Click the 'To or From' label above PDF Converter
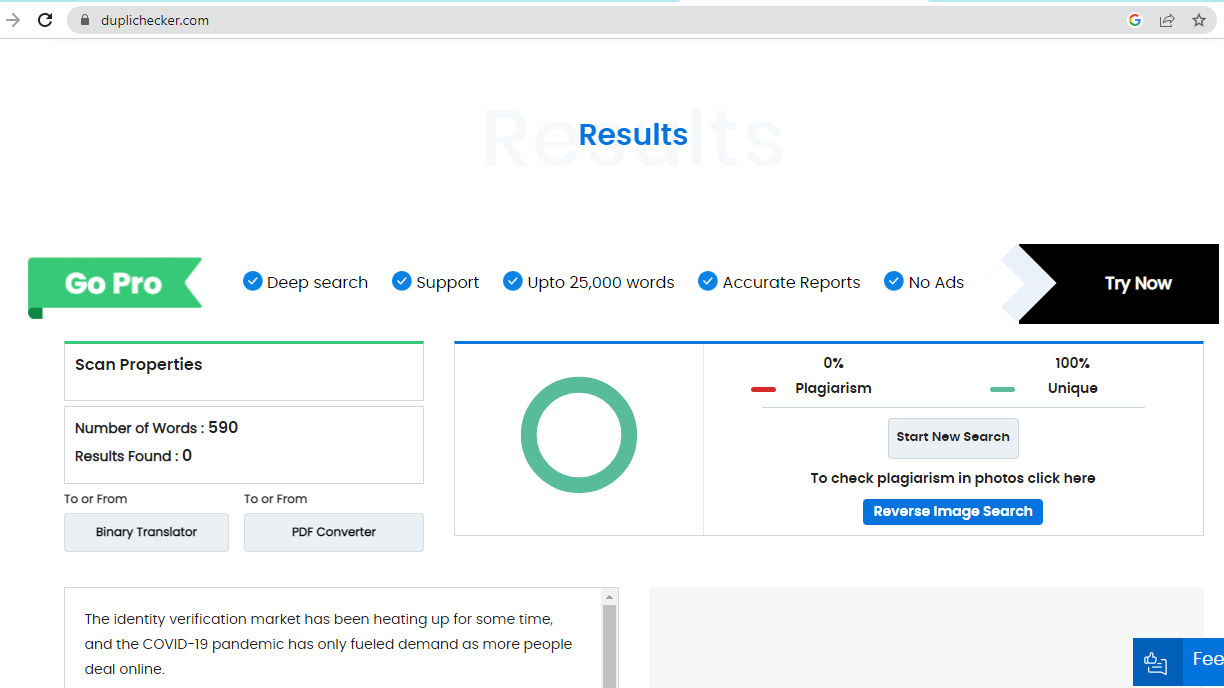Screen dimensions: 1224x688 pyautogui.click(x=276, y=499)
